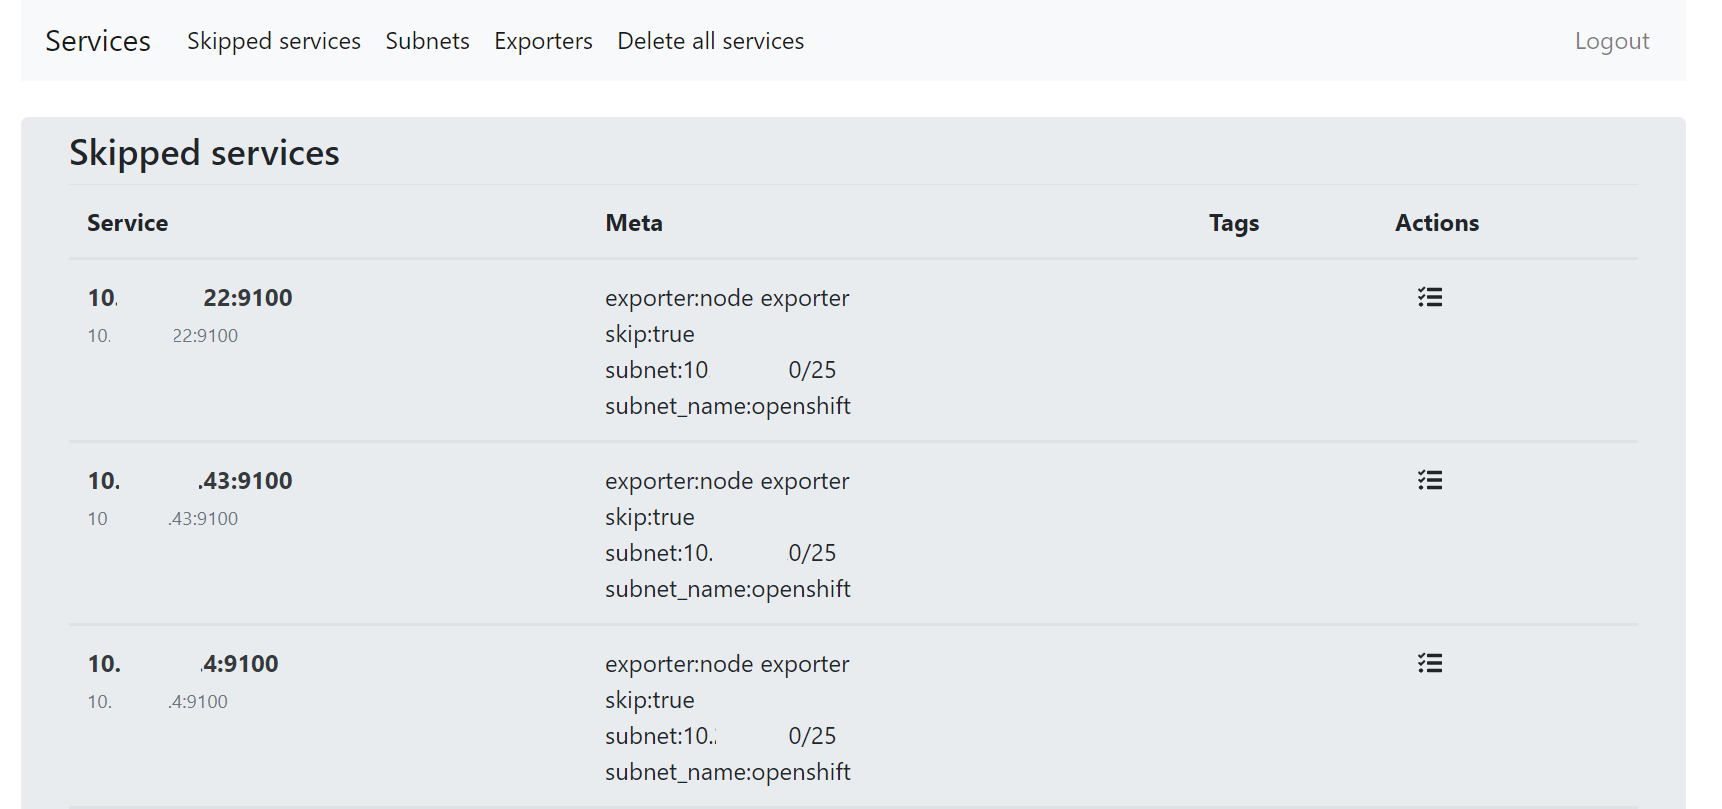Click small grey address ending 22:9100

[x=163, y=336]
